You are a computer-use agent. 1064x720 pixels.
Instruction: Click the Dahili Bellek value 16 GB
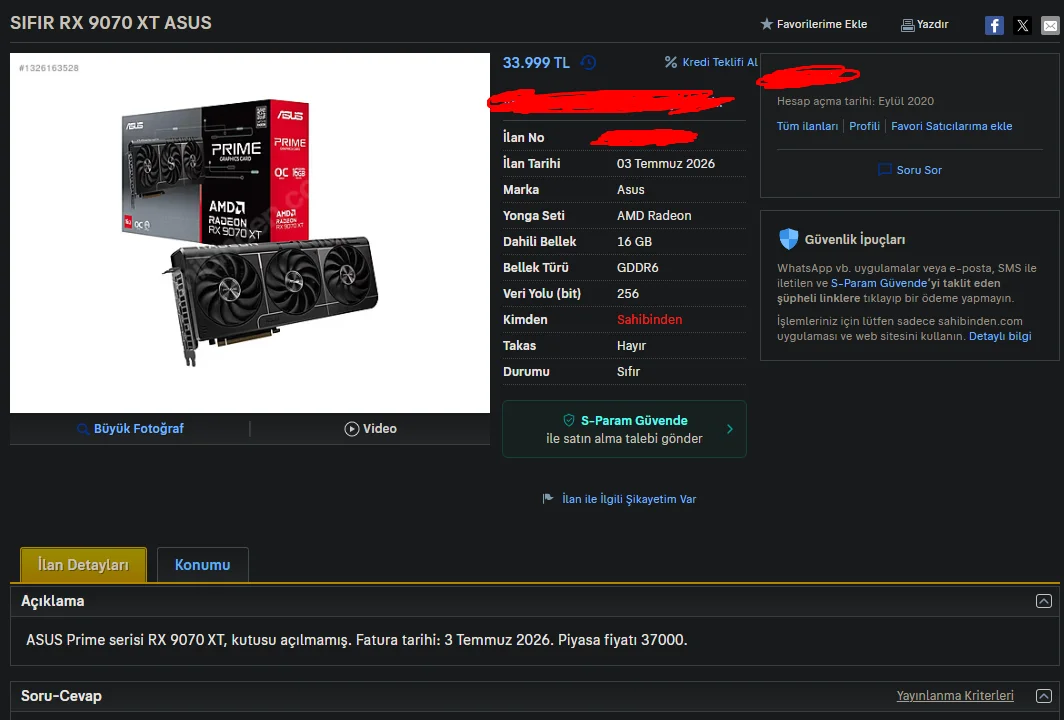pyautogui.click(x=634, y=242)
